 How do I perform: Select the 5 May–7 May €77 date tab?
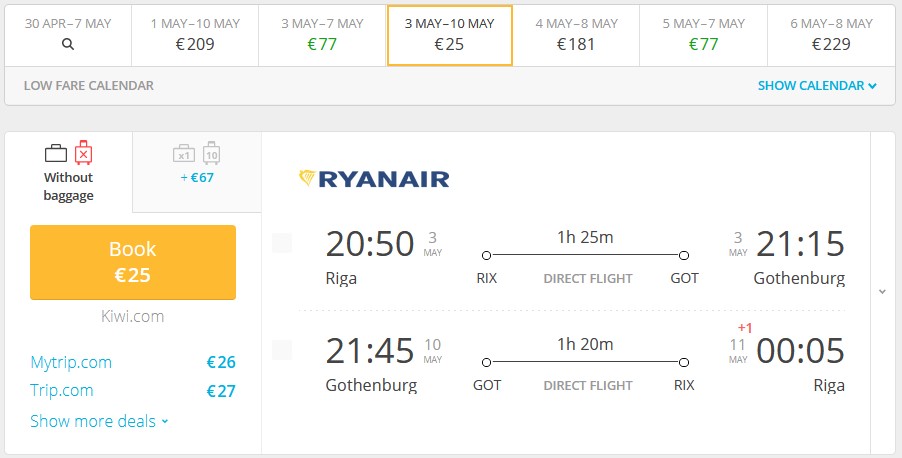pos(704,36)
